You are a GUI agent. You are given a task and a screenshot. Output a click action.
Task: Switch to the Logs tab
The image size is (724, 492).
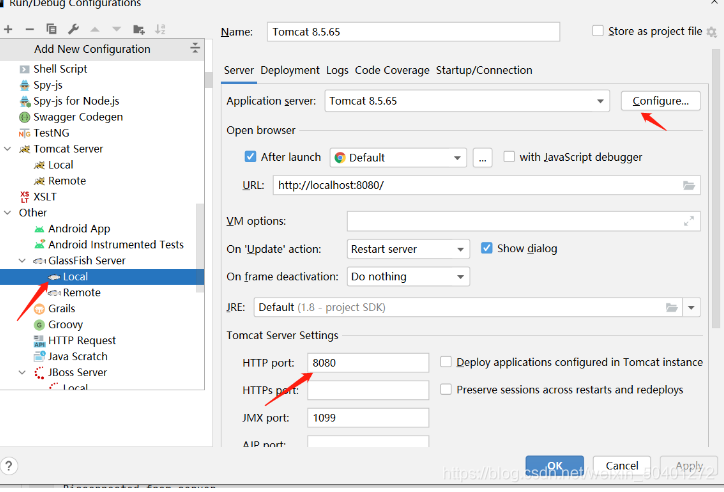[x=337, y=70]
